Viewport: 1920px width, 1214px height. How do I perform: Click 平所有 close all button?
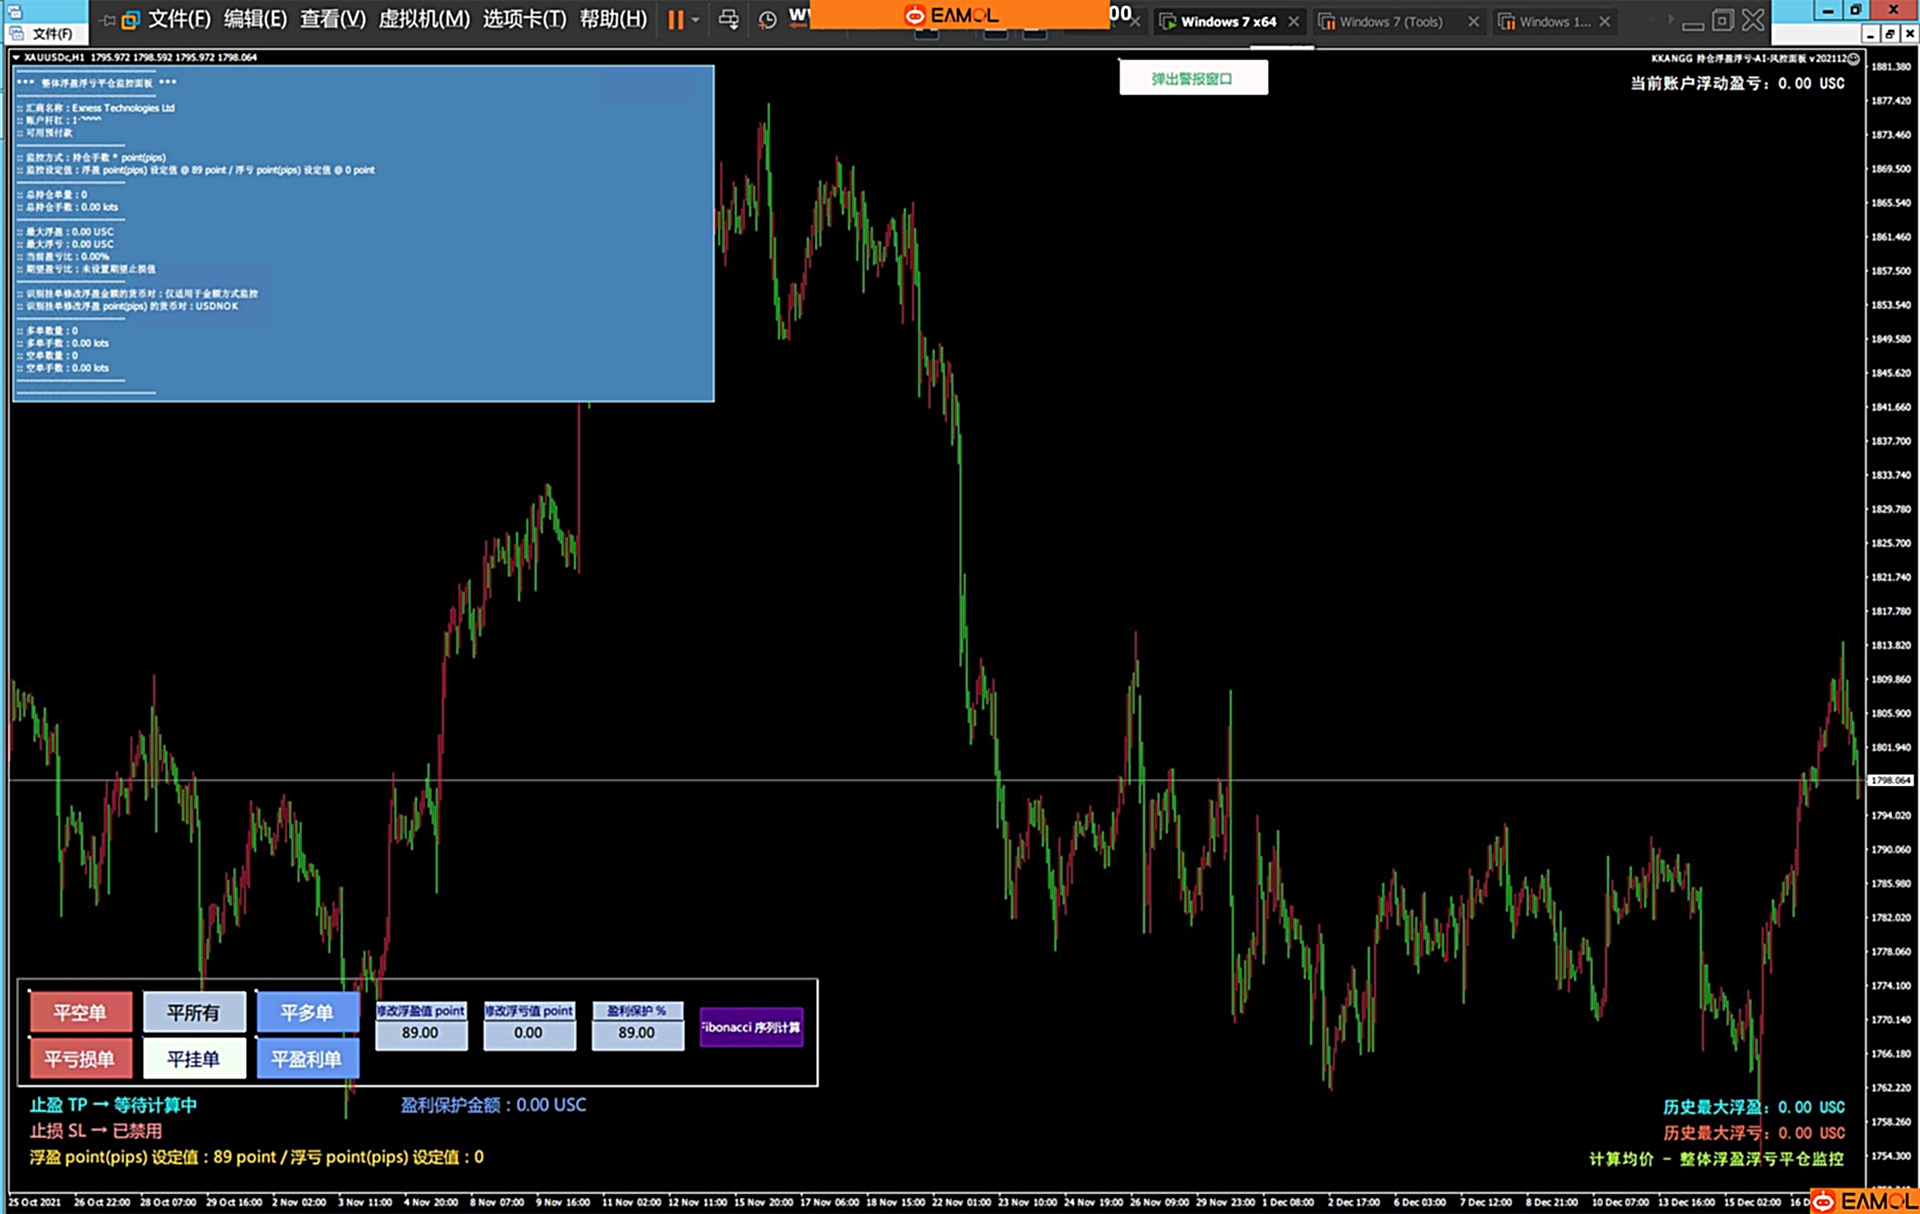(x=193, y=1013)
